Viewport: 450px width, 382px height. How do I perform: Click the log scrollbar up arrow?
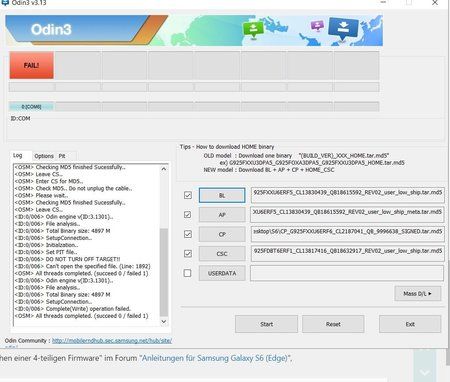164,169
